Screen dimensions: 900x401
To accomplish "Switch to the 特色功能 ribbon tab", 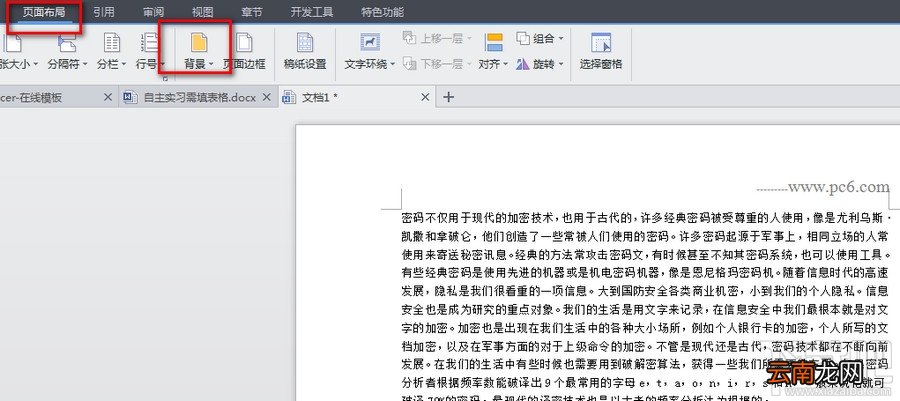I will coord(382,12).
